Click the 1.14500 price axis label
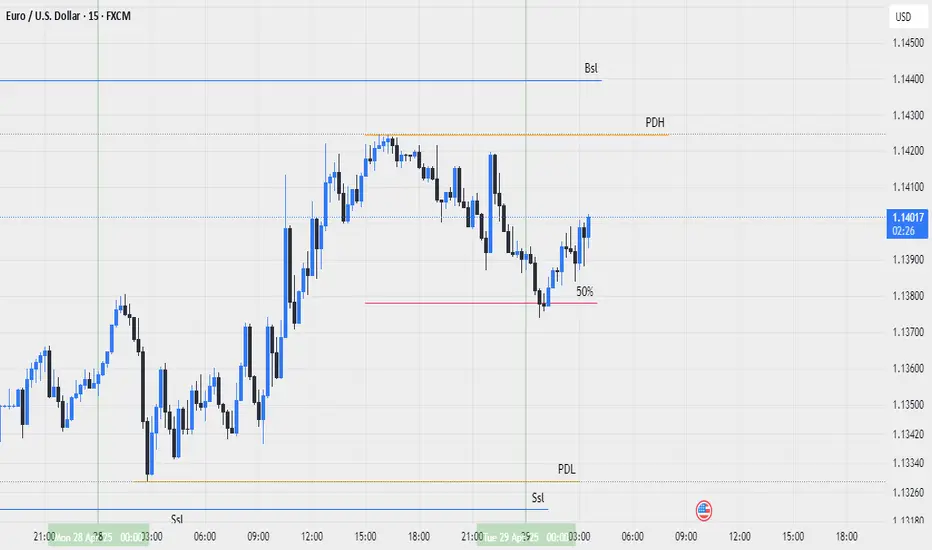932x550 pixels. pos(908,43)
